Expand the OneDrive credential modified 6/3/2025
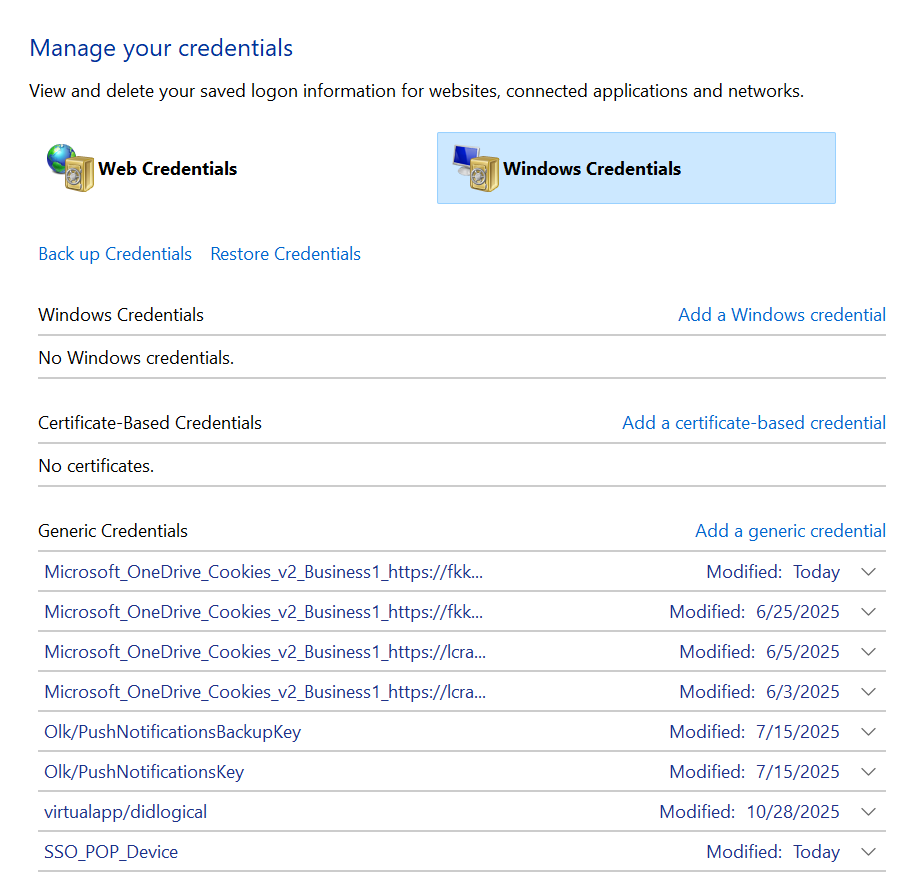Viewport: 919px width, 883px height. click(x=869, y=692)
